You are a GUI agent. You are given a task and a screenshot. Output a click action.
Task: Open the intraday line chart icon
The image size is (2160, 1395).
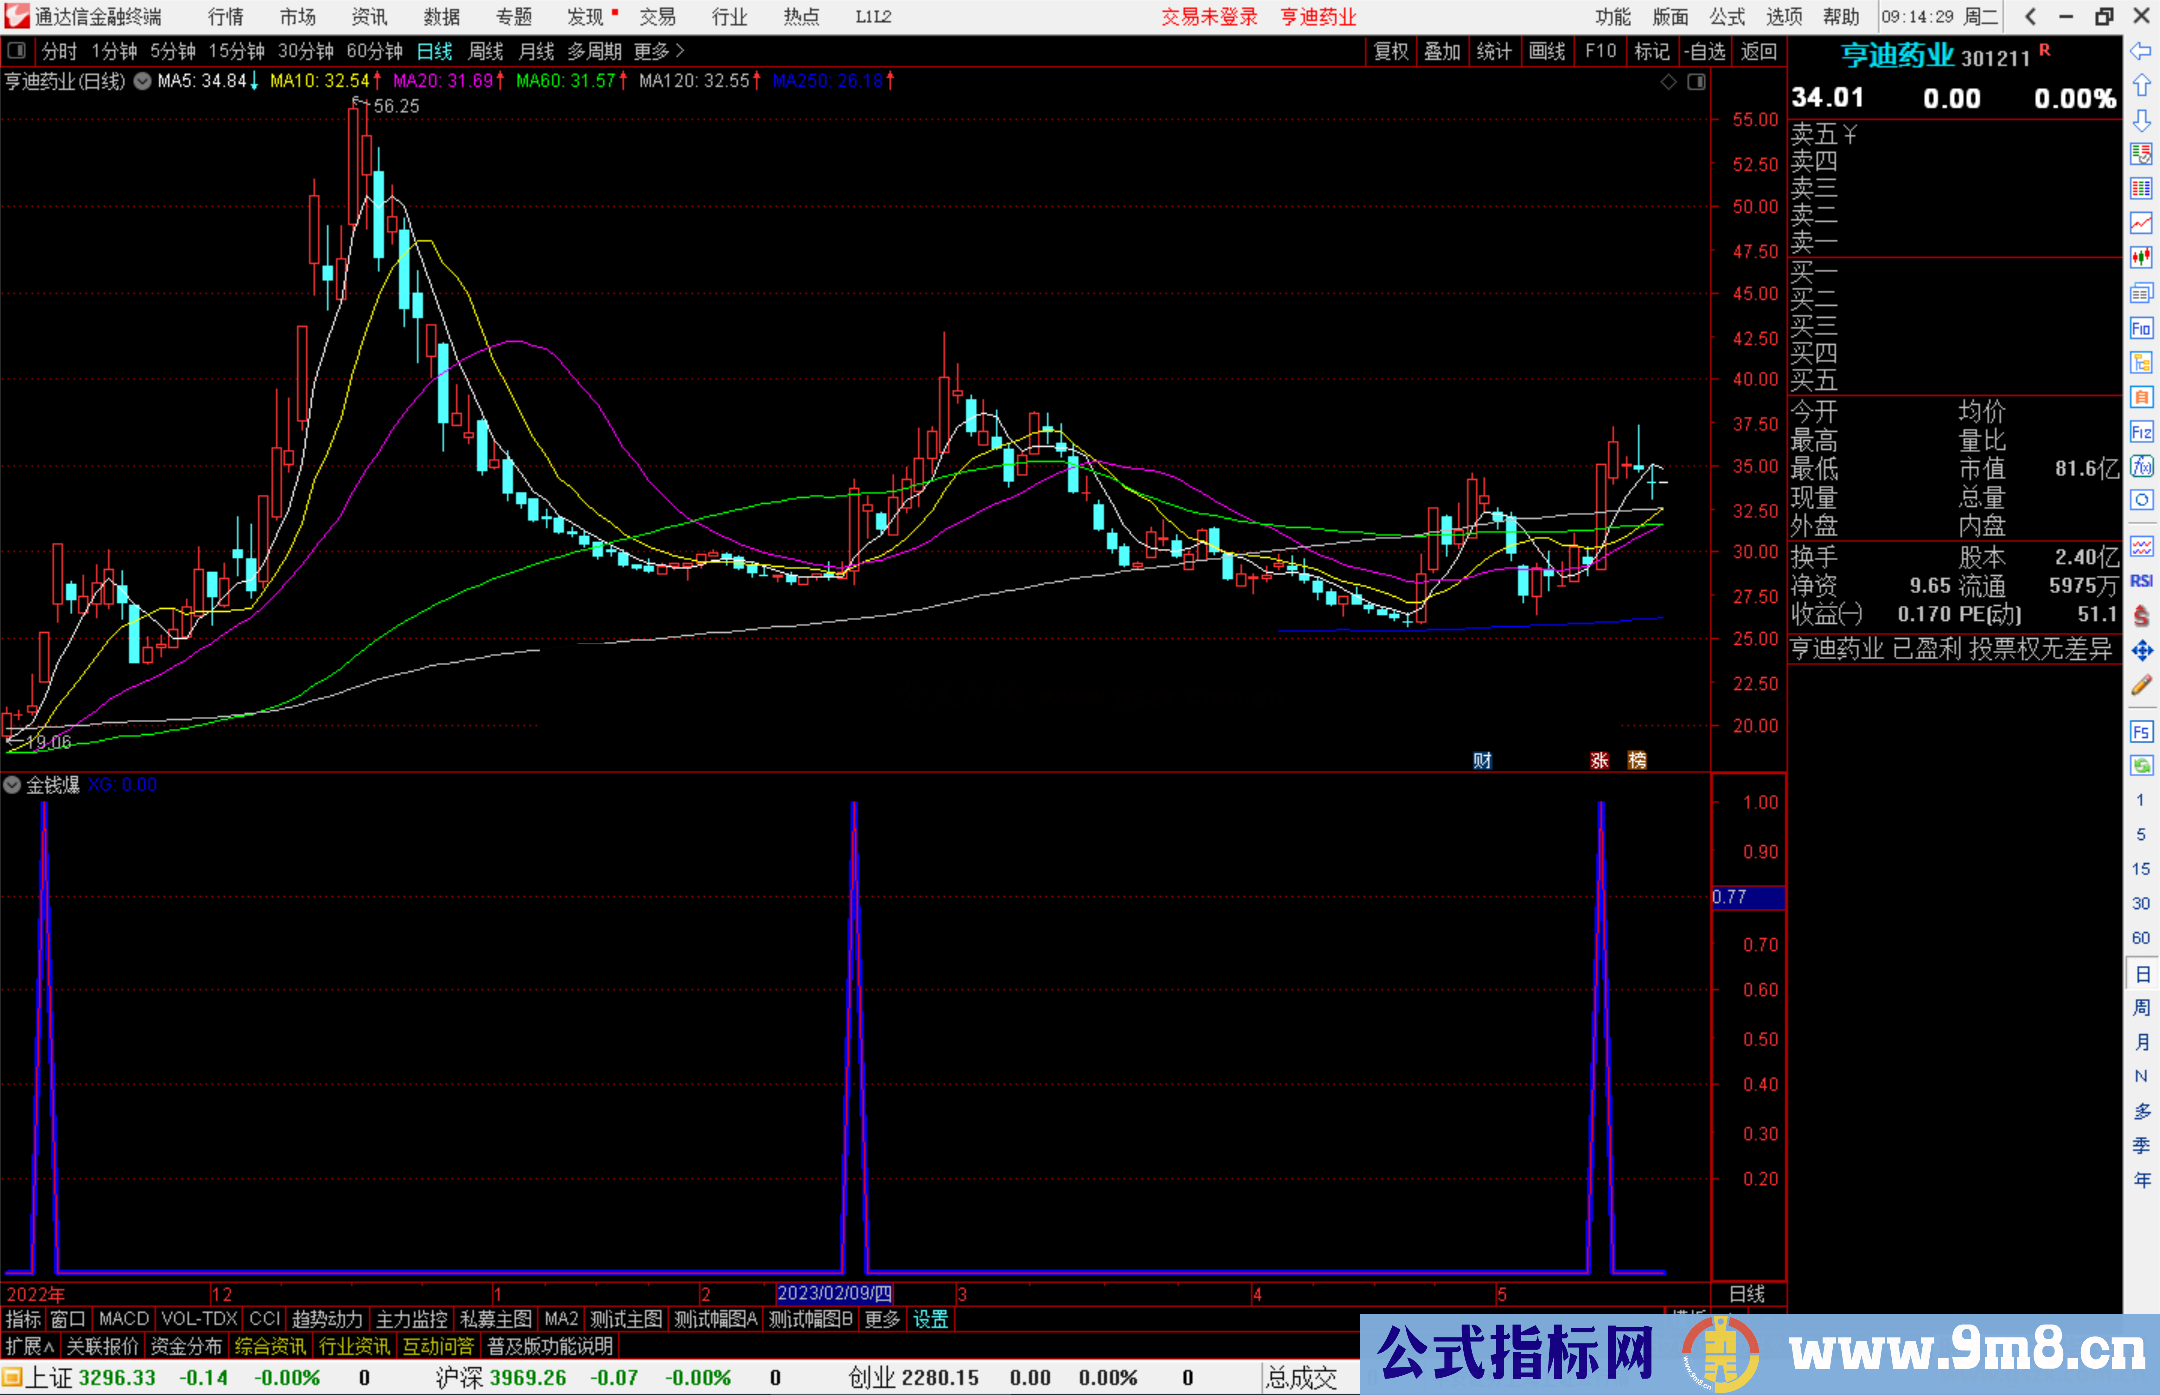(x=2141, y=223)
